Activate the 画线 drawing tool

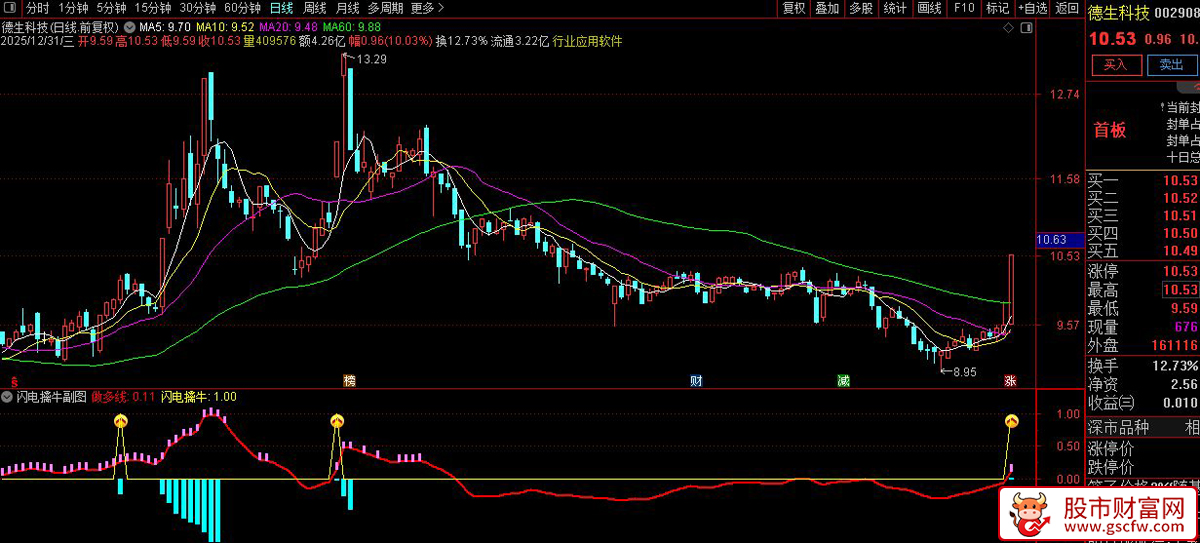click(929, 8)
